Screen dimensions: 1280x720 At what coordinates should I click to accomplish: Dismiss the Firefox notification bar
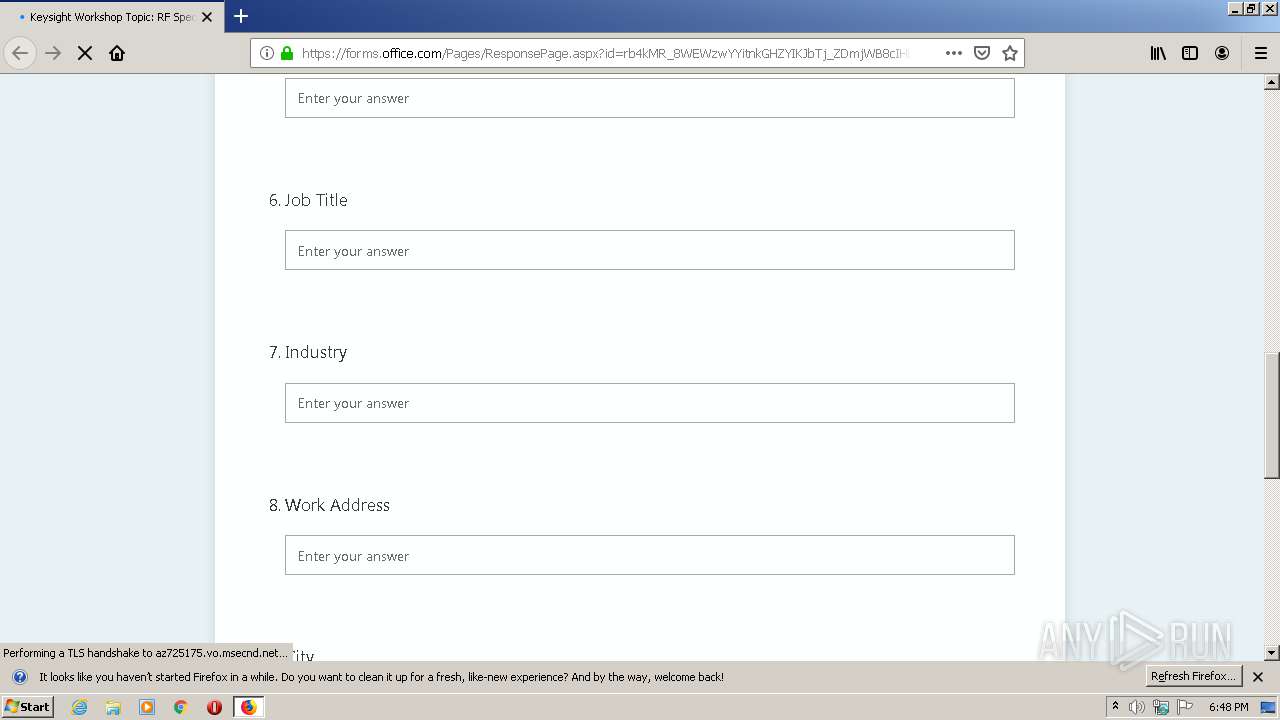click(x=1258, y=677)
